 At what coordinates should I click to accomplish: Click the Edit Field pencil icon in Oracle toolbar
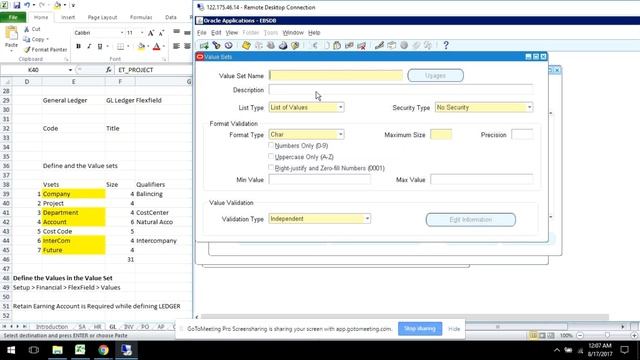(x=379, y=45)
